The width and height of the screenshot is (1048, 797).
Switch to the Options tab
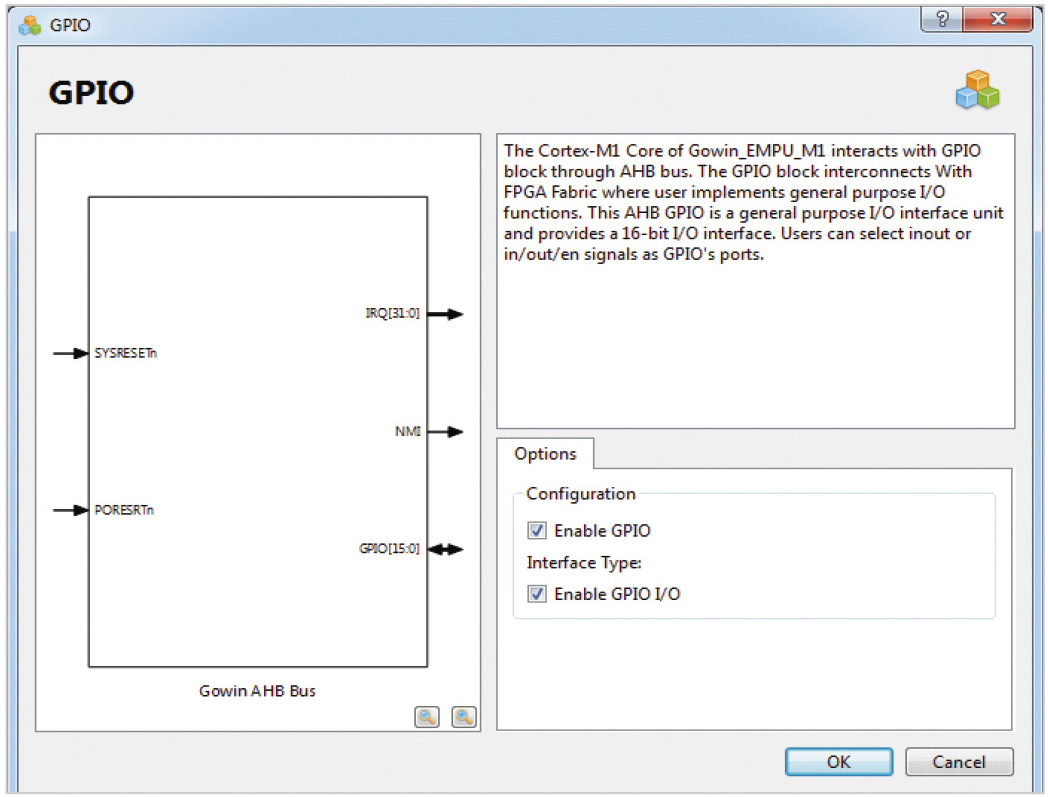(x=545, y=454)
